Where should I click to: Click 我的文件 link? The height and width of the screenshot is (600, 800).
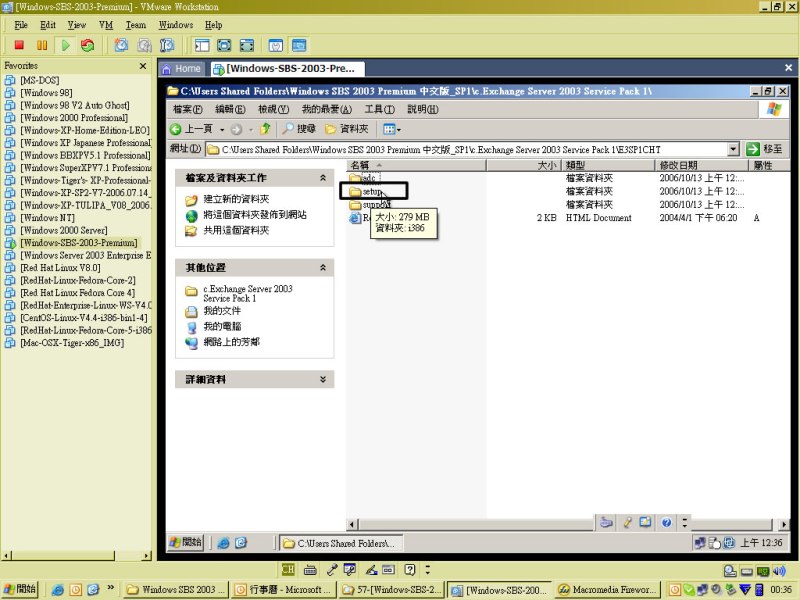click(x=222, y=311)
